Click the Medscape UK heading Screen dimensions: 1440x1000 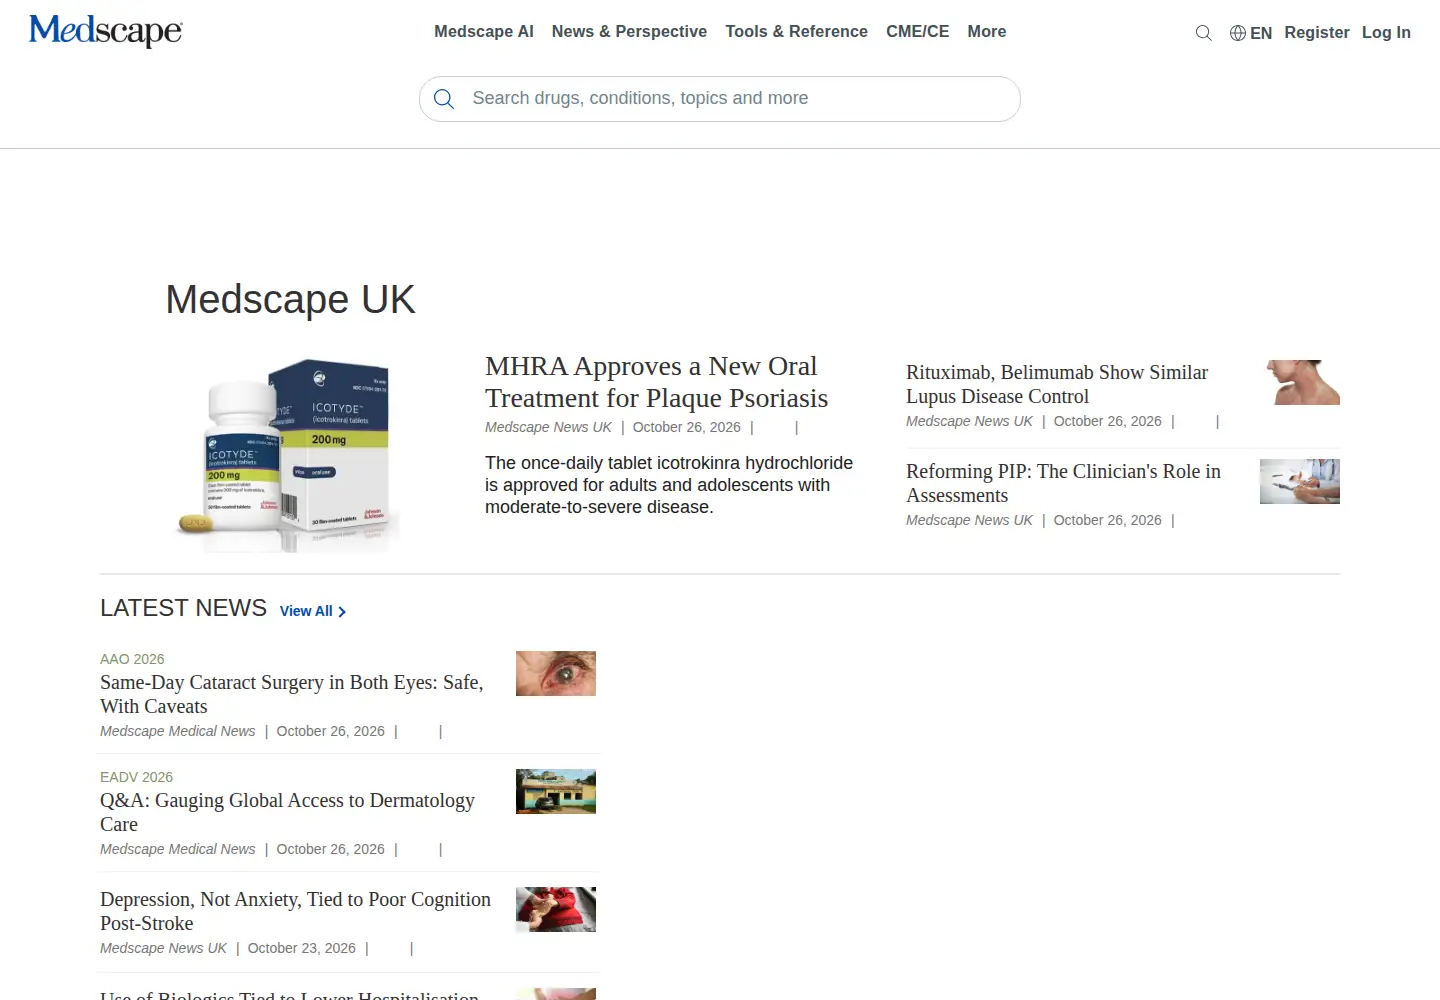(290, 300)
